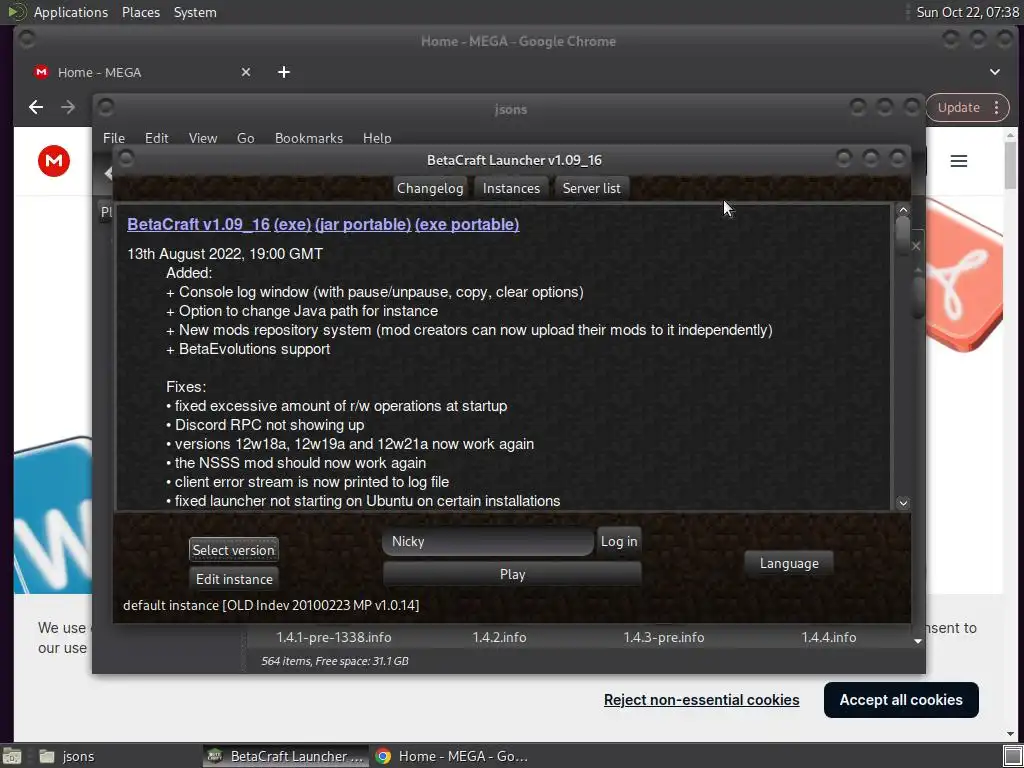Click the Log in button
This screenshot has width=1024, height=768.
coord(619,541)
